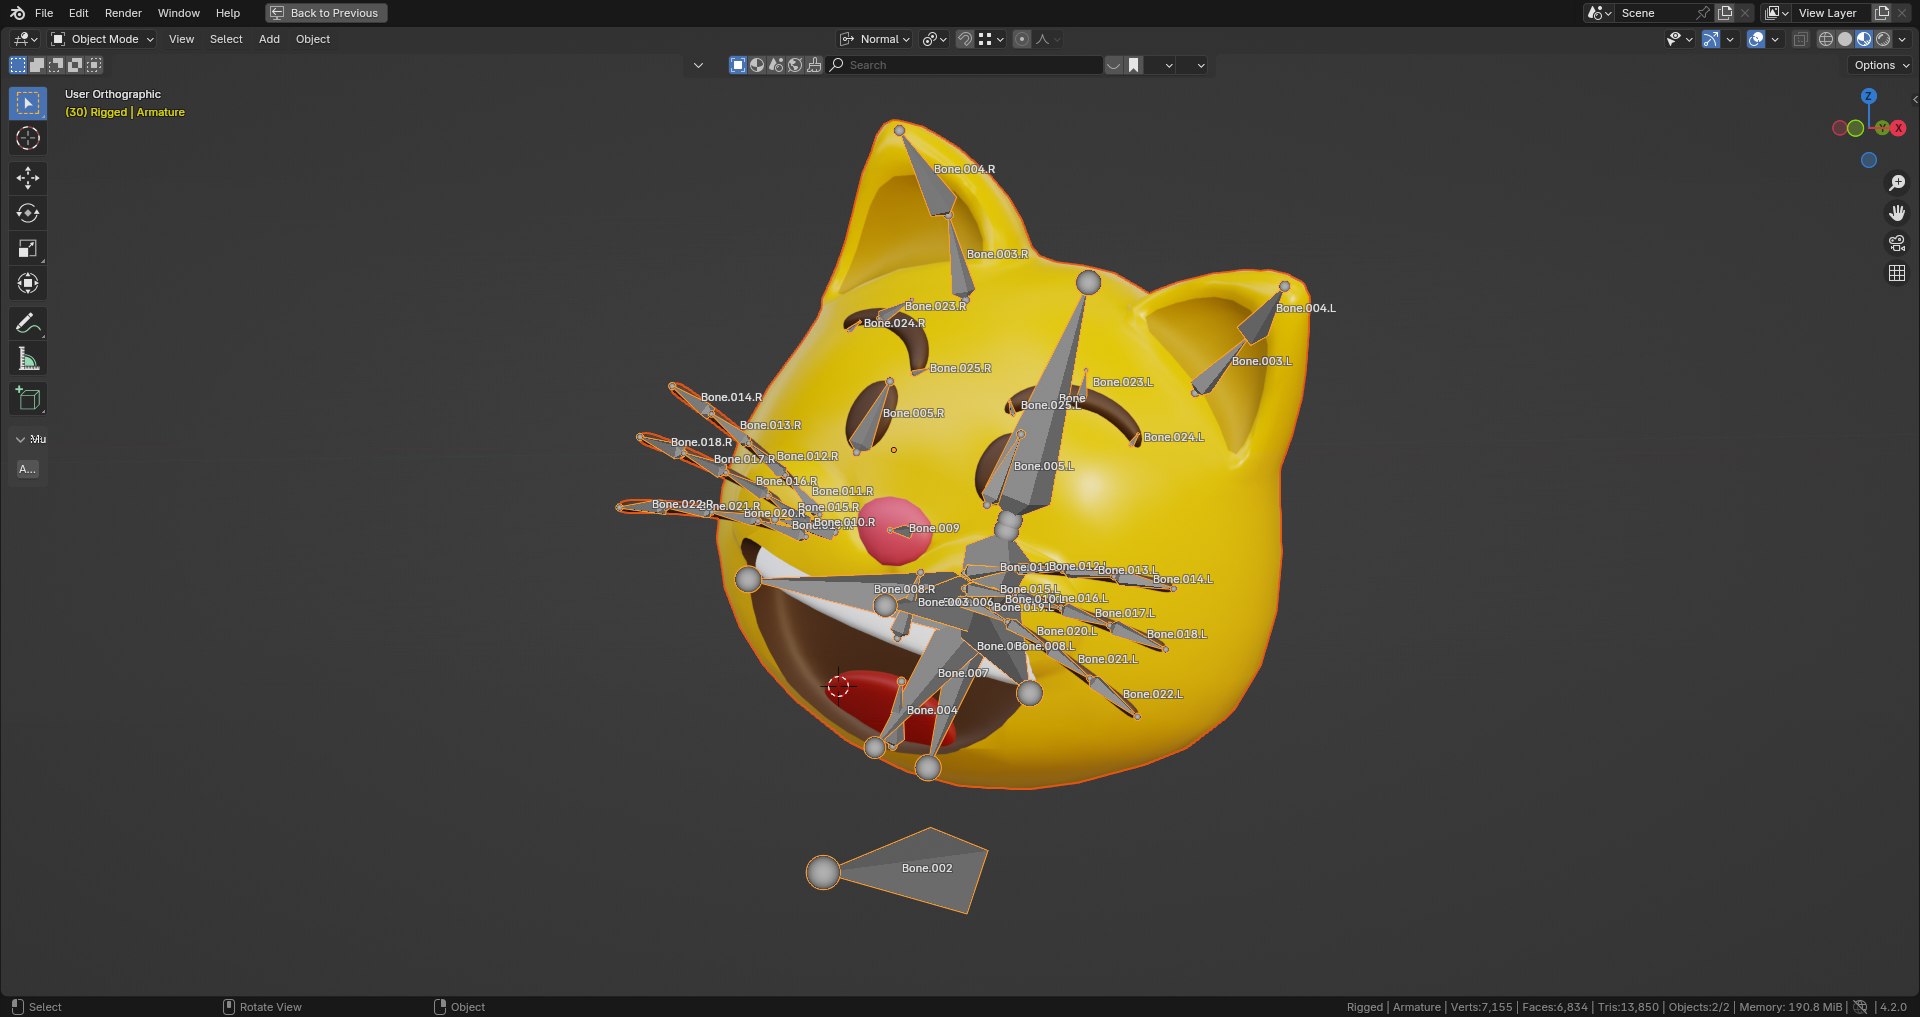Screen dimensions: 1920x1017
Task: Toggle show gizmos
Action: (x=1711, y=39)
